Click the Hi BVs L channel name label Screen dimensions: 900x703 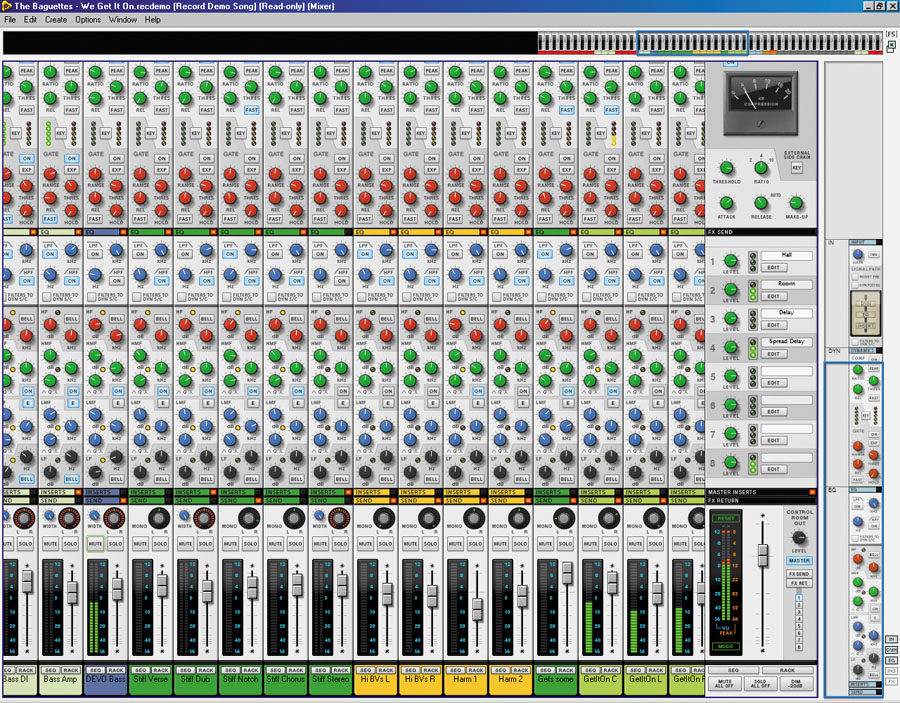pos(376,680)
